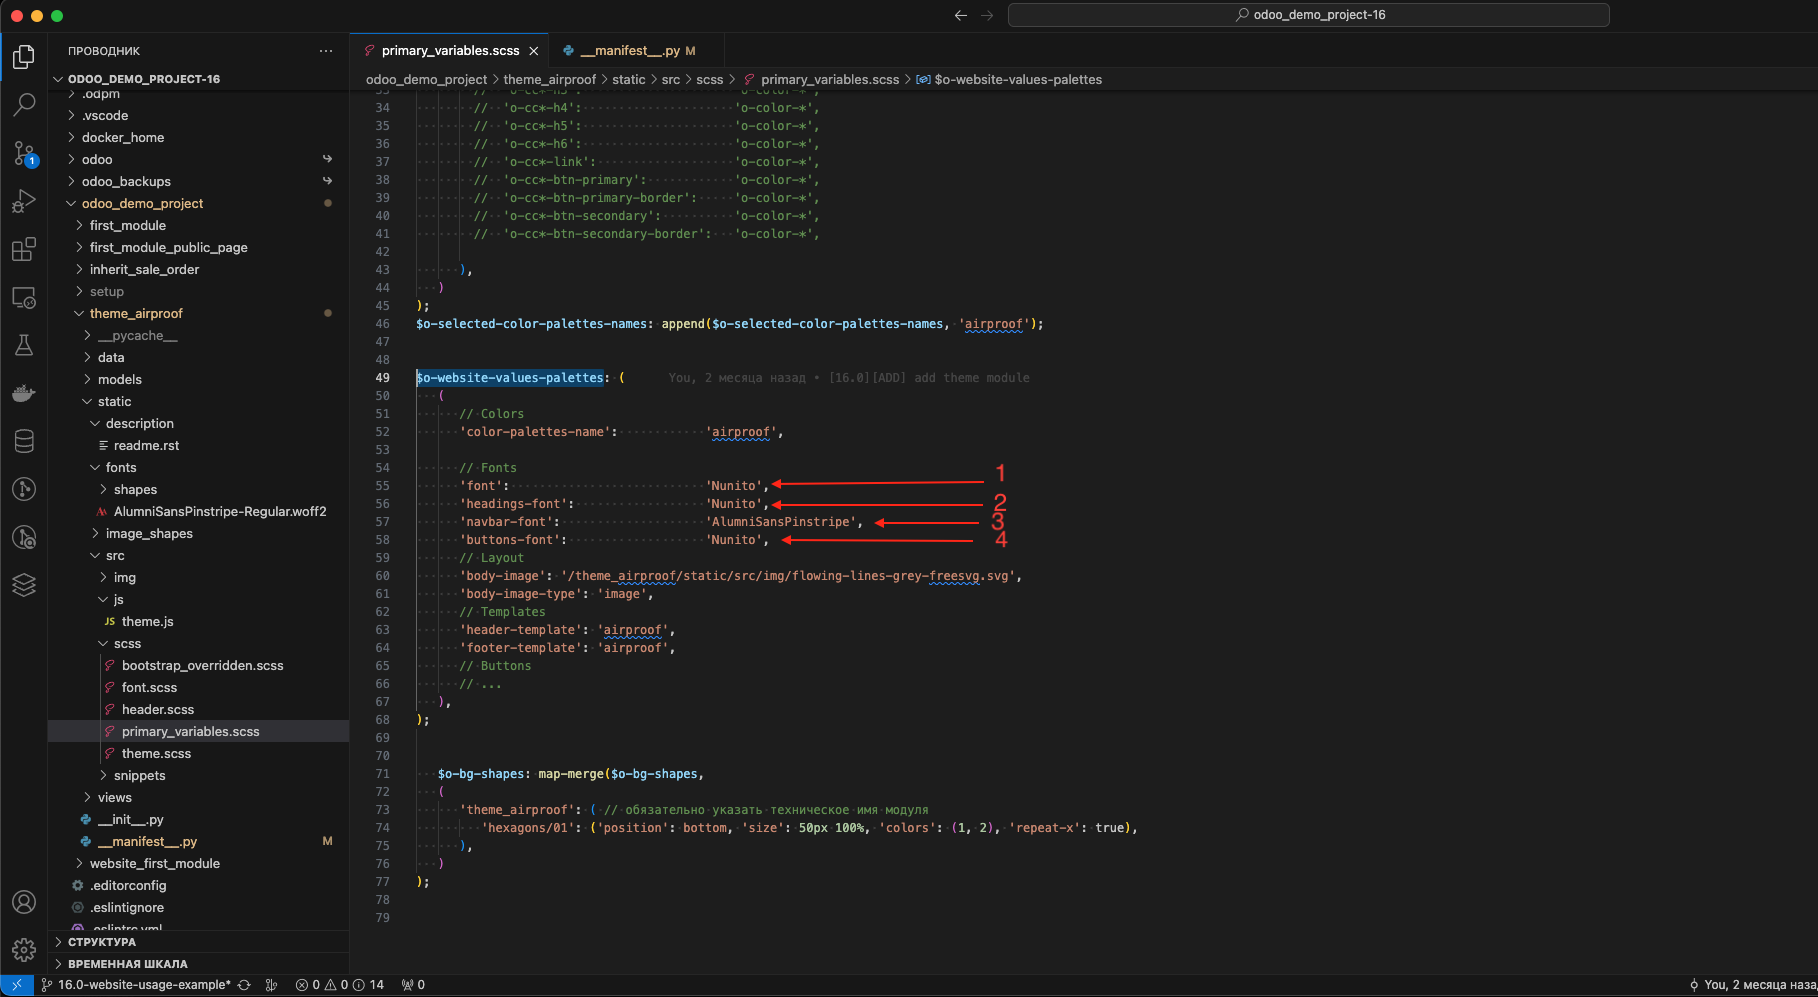Expand the inherit_sale_order folder
Image resolution: width=1818 pixels, height=997 pixels.
click(x=198, y=270)
